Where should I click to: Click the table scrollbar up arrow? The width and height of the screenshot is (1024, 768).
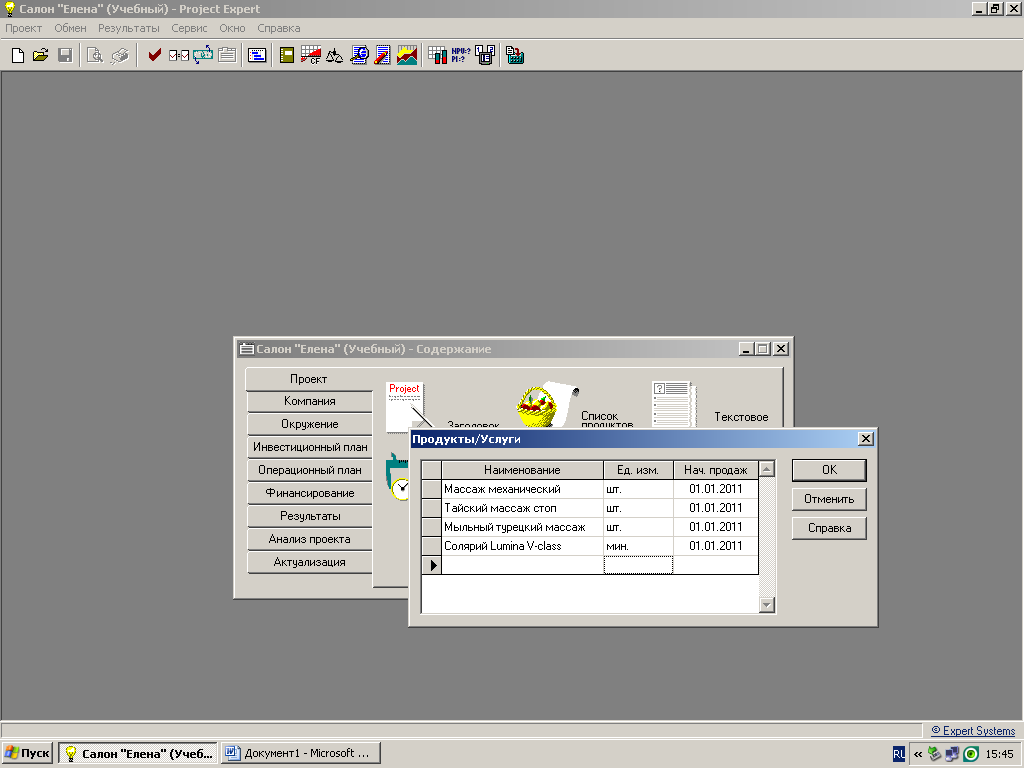pyautogui.click(x=767, y=469)
